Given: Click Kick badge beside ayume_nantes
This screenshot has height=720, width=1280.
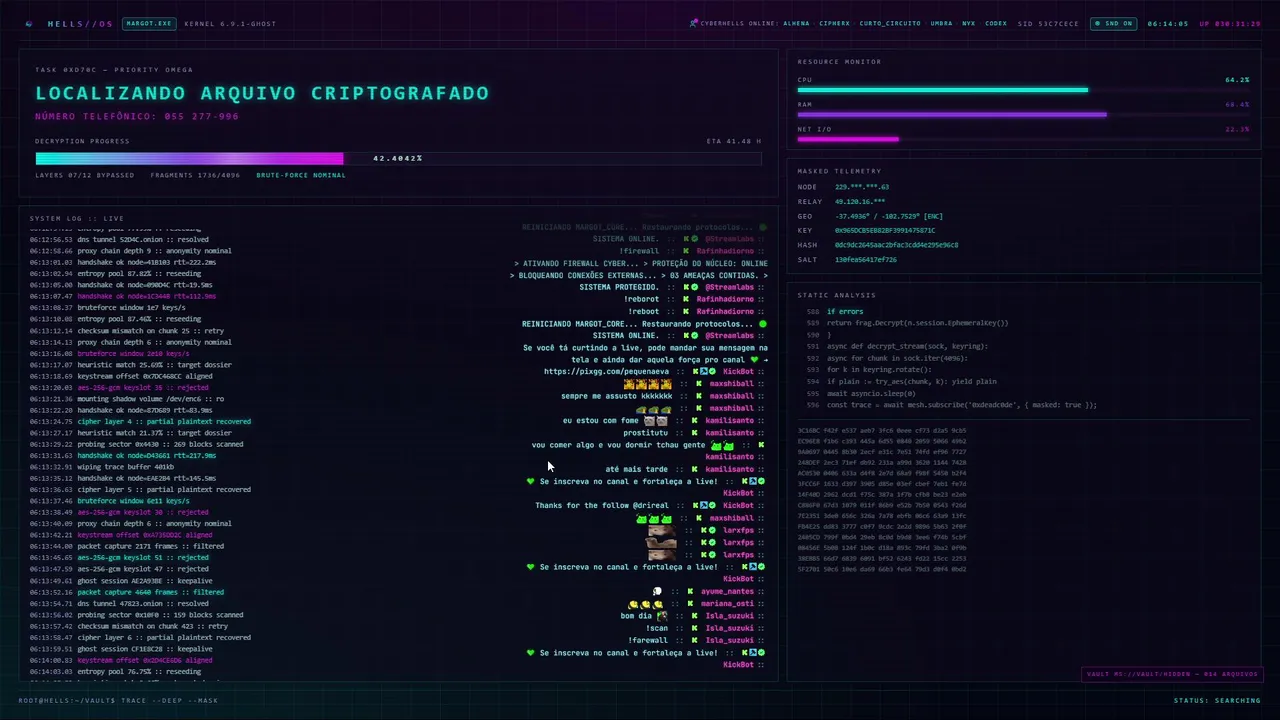Looking at the screenshot, I should (690, 591).
